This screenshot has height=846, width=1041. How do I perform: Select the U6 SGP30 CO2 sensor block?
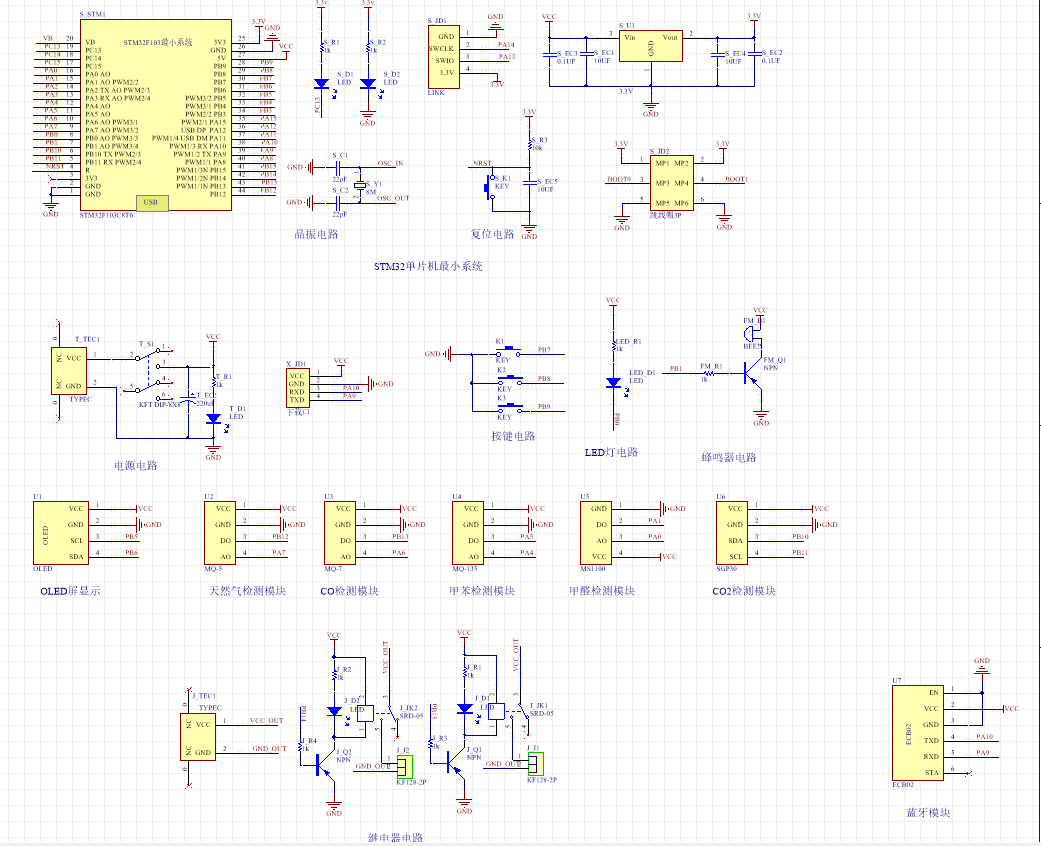[732, 533]
